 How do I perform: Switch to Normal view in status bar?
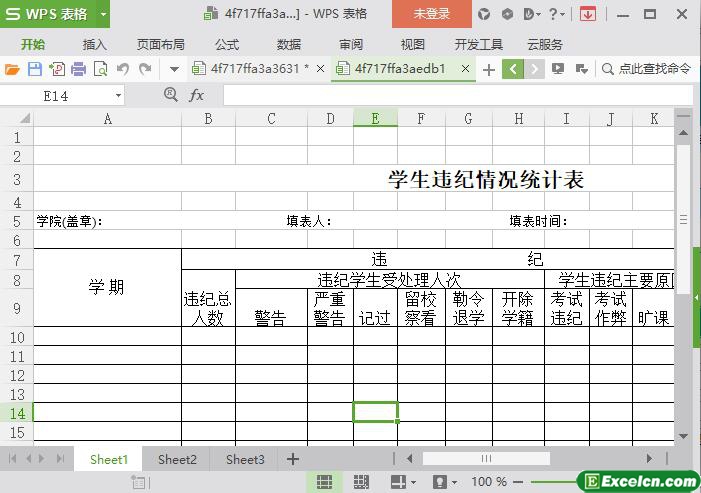[324, 482]
